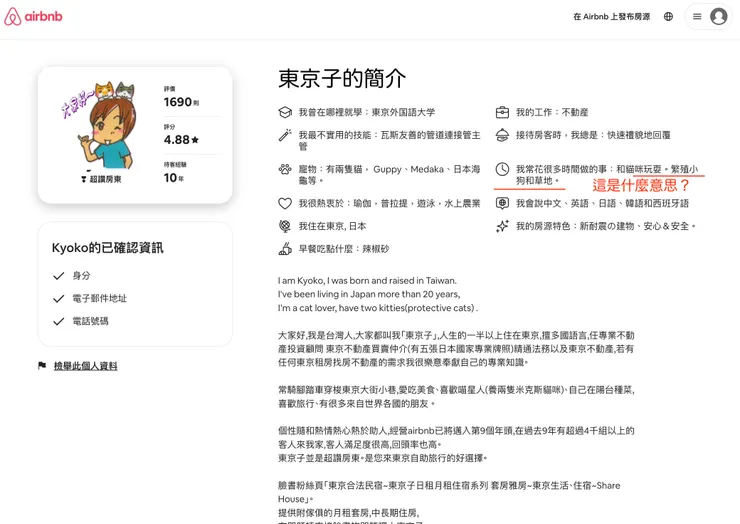Click the 10 年 hosting experience value

pos(174,178)
